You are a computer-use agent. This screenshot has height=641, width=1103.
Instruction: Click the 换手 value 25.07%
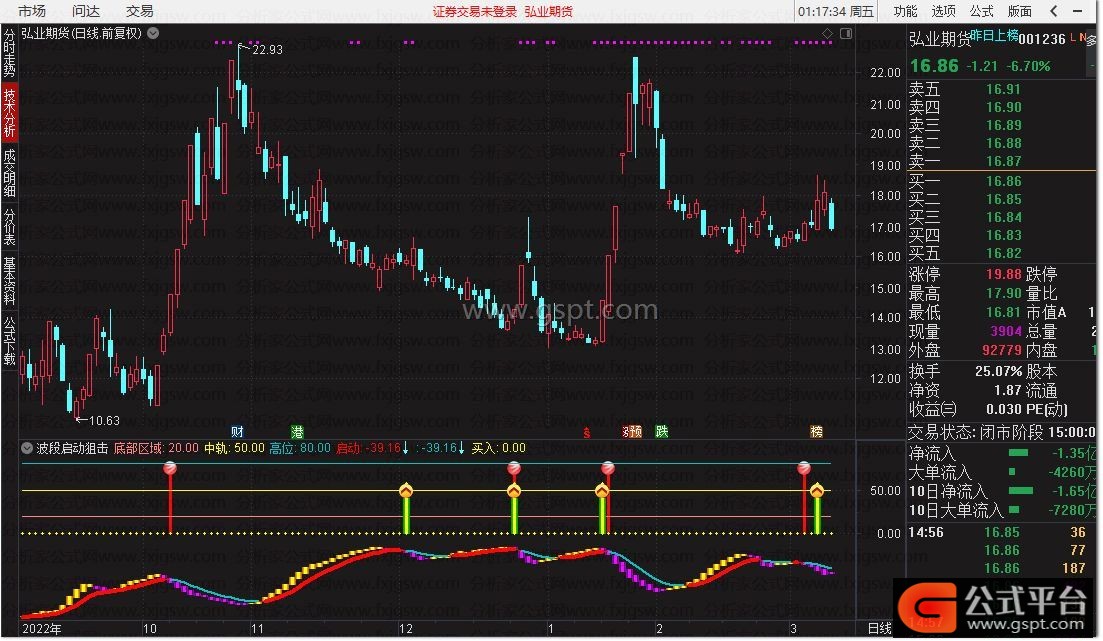click(998, 372)
